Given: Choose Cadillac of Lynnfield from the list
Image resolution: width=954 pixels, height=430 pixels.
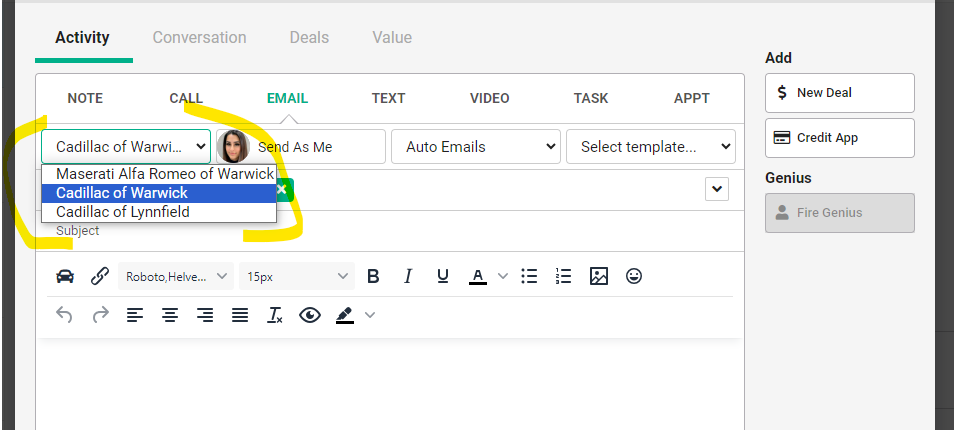Looking at the screenshot, I should click(123, 212).
